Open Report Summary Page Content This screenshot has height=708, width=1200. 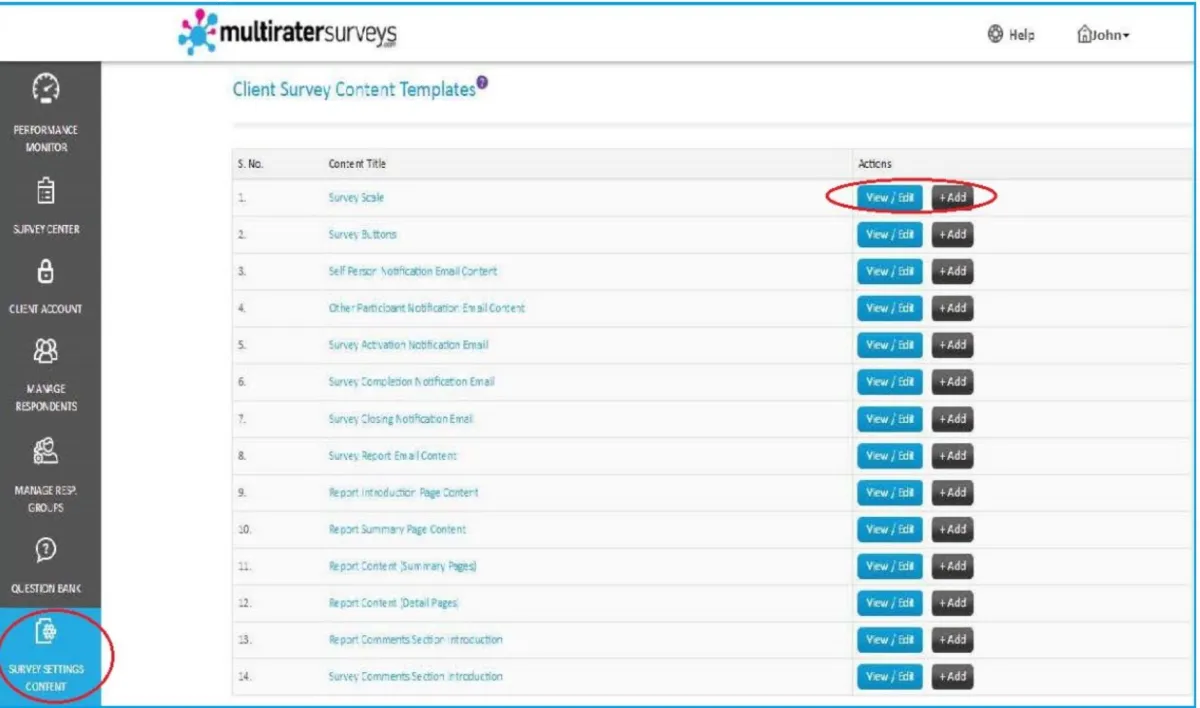tap(397, 529)
